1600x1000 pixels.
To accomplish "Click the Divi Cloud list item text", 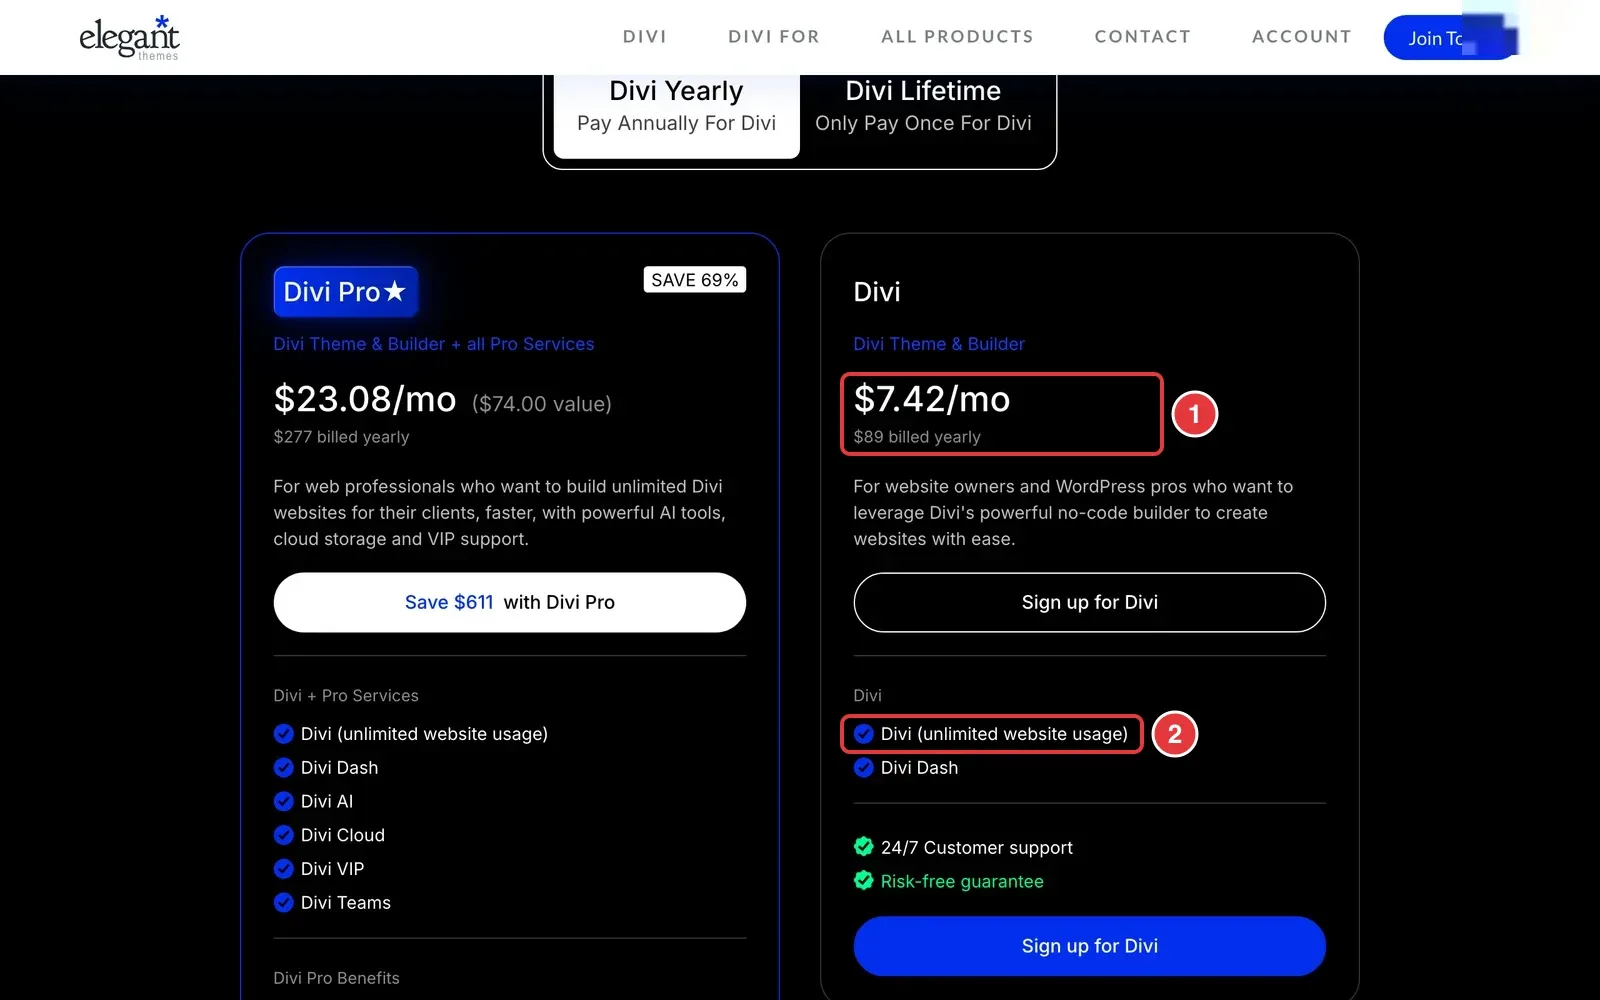I will pos(343,835).
